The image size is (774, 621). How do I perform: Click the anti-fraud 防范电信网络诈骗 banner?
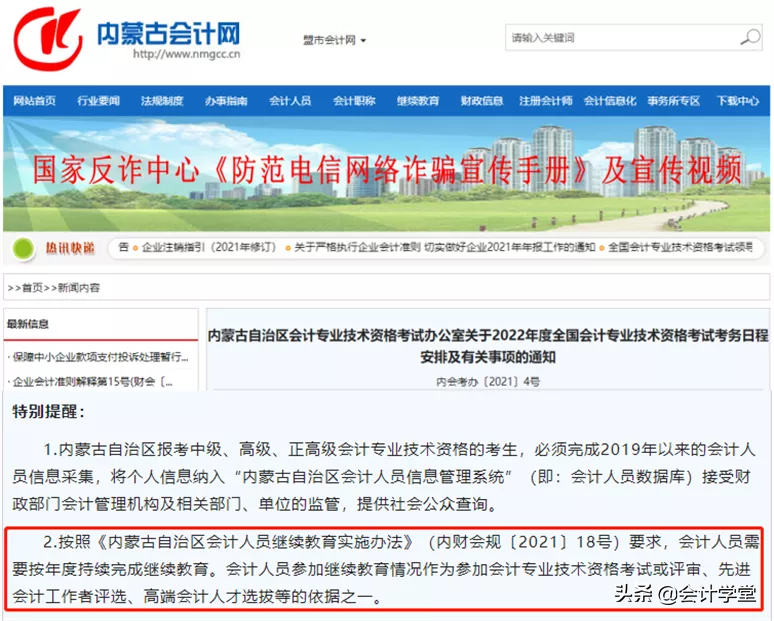[387, 174]
